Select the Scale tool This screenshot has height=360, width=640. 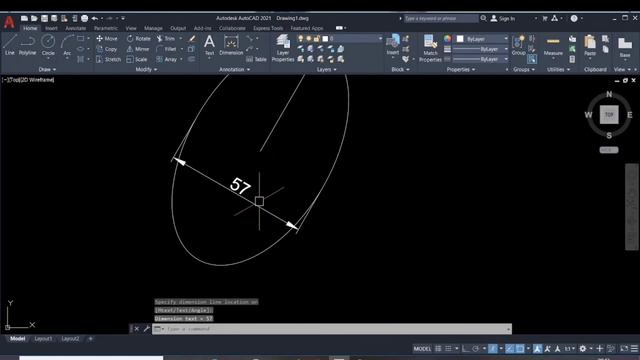(137, 60)
